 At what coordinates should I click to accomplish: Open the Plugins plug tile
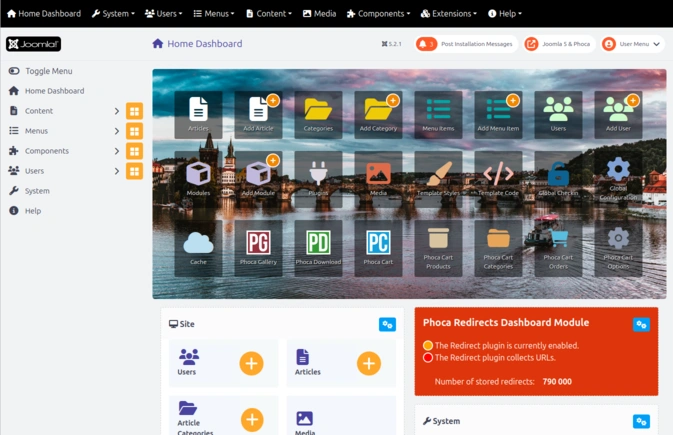[x=318, y=178]
